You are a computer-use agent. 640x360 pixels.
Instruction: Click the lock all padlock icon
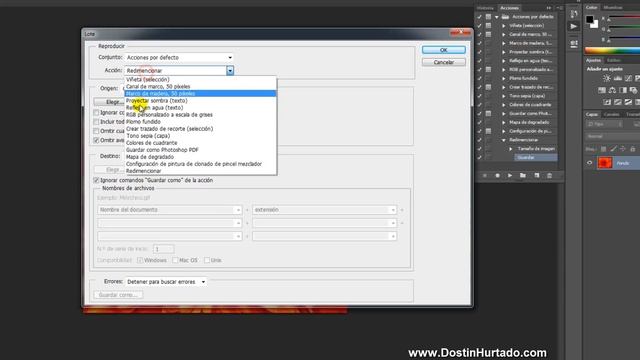click(633, 149)
